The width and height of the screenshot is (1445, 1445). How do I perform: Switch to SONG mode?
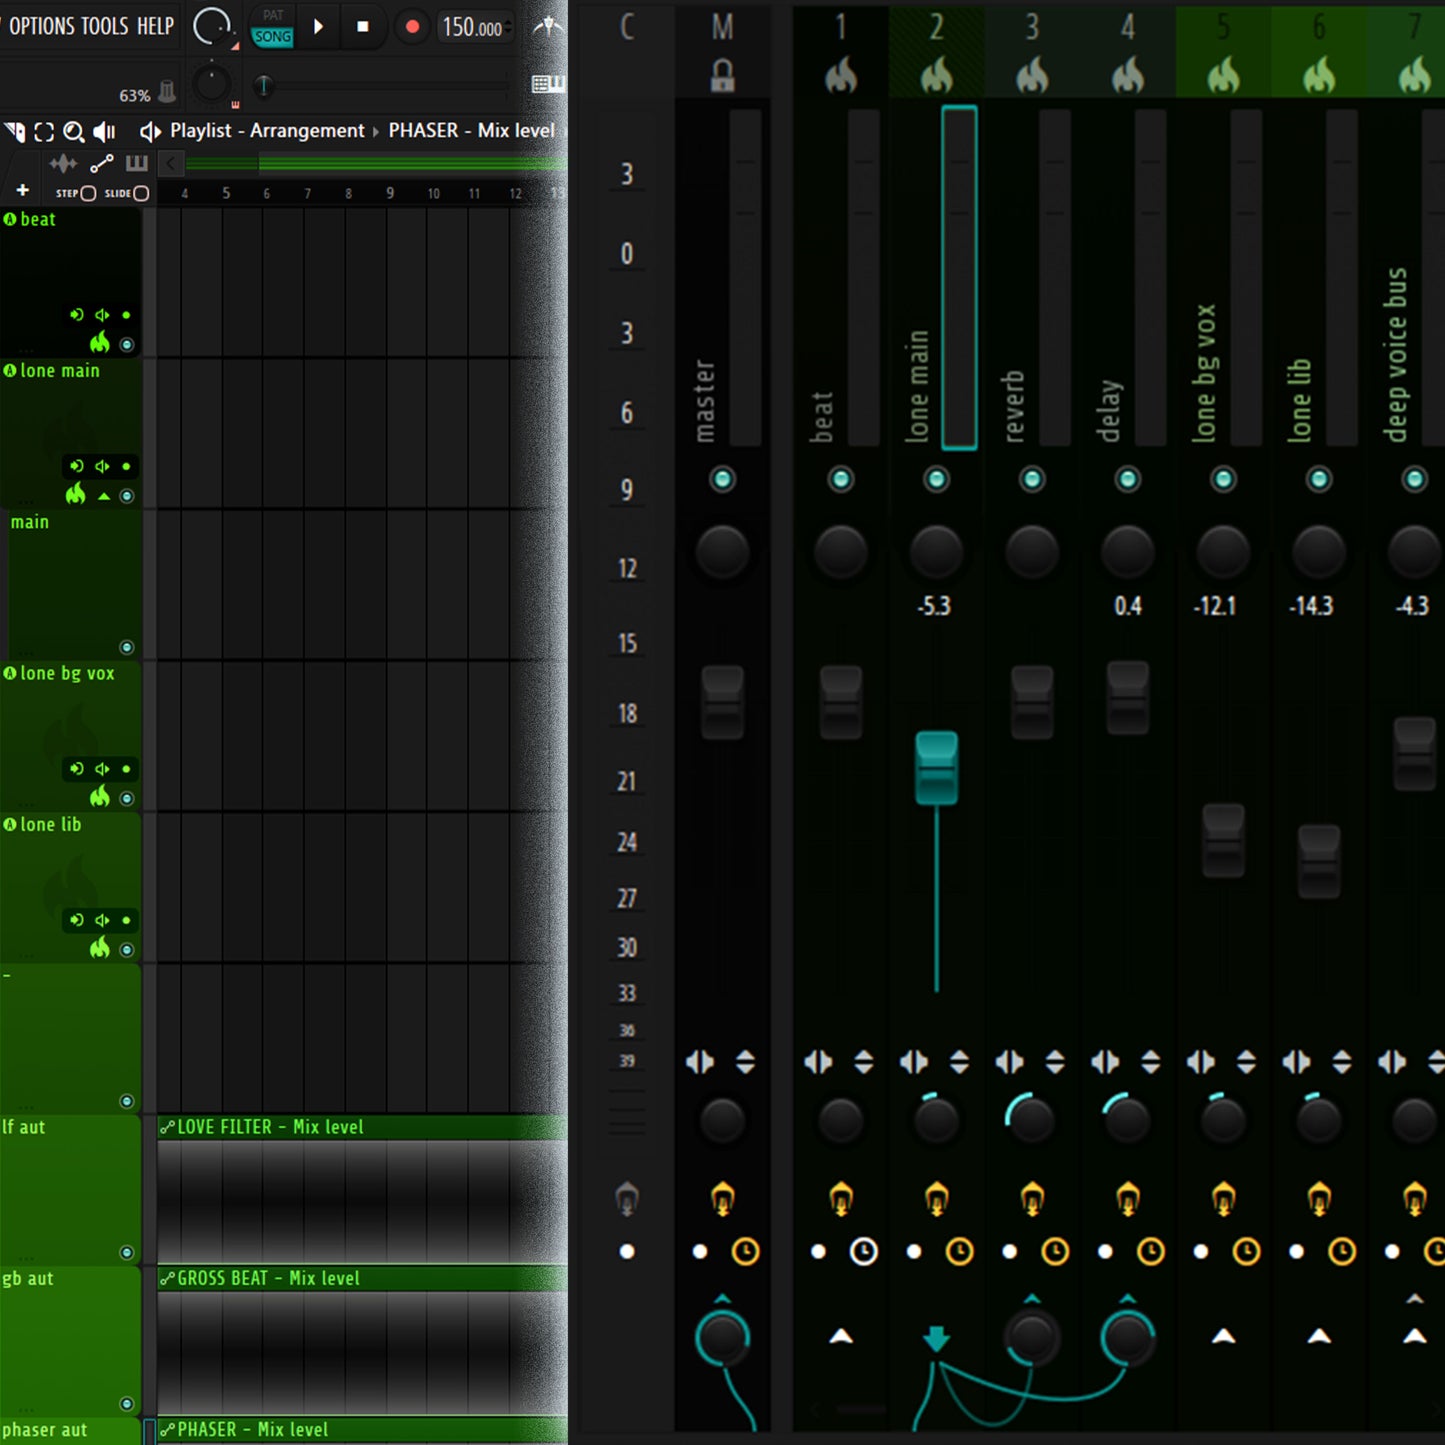point(272,37)
